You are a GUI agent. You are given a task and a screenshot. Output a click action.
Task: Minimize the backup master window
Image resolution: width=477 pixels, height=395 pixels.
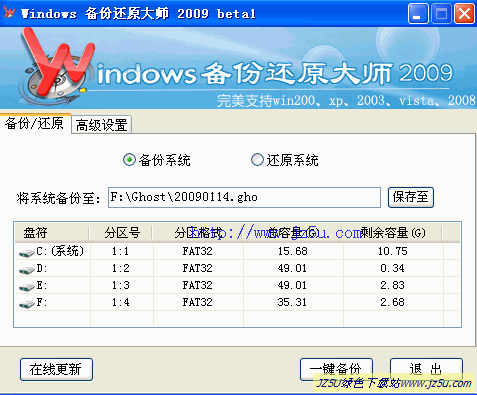point(418,14)
